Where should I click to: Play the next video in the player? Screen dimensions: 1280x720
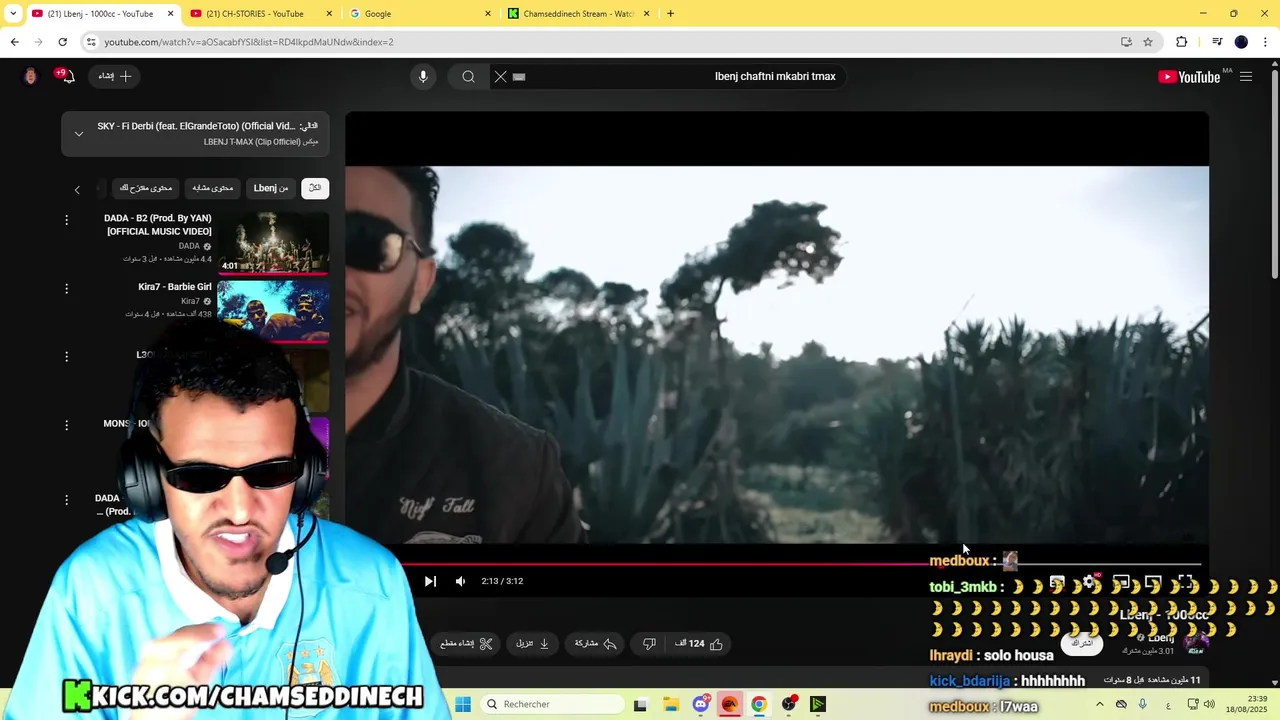[x=430, y=581]
